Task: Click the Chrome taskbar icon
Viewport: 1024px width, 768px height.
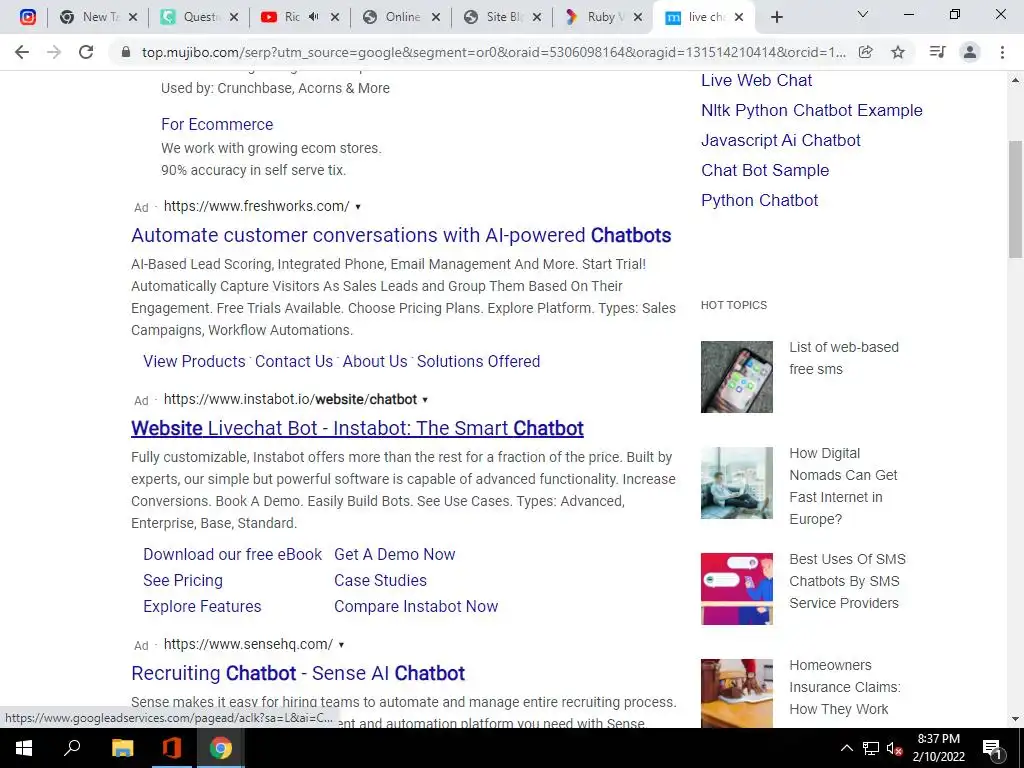Action: coord(221,748)
